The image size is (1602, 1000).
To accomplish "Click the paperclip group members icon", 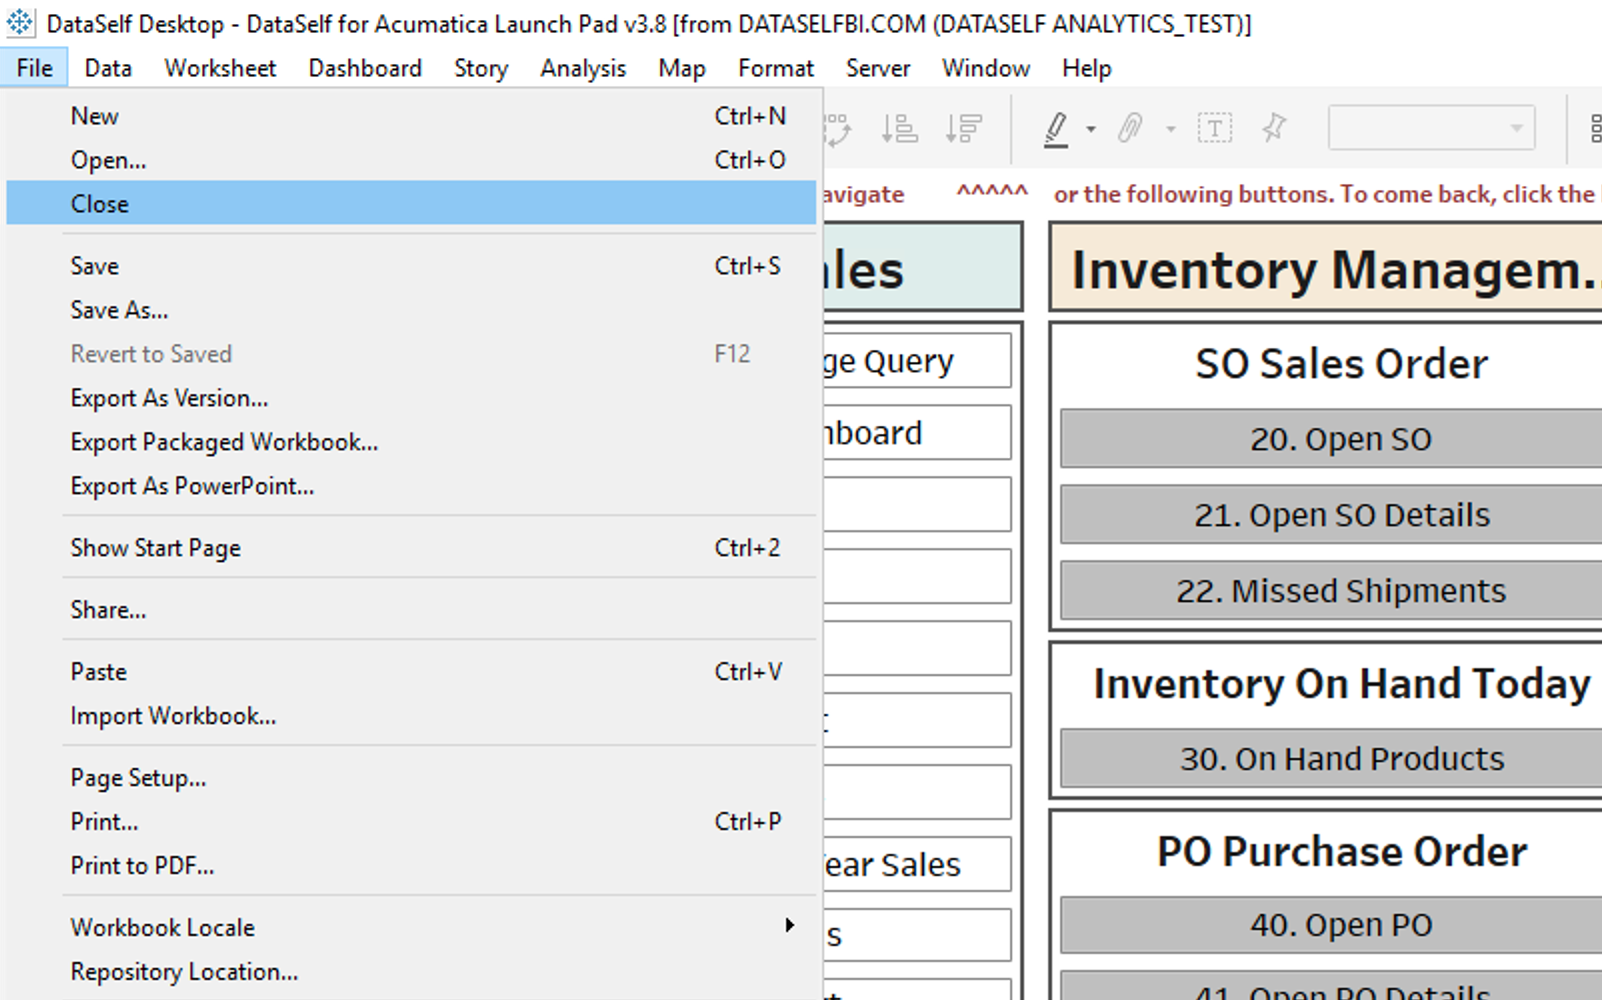I will click(x=1131, y=128).
